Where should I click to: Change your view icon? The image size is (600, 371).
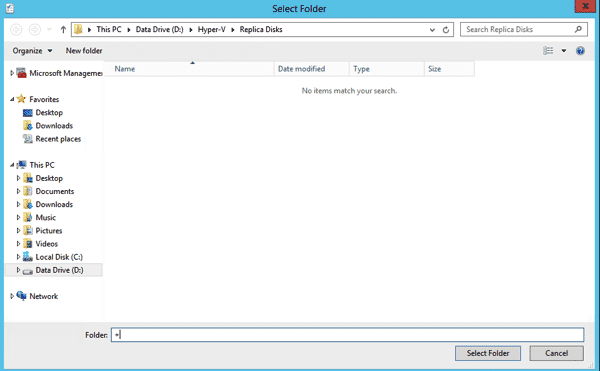(548, 50)
